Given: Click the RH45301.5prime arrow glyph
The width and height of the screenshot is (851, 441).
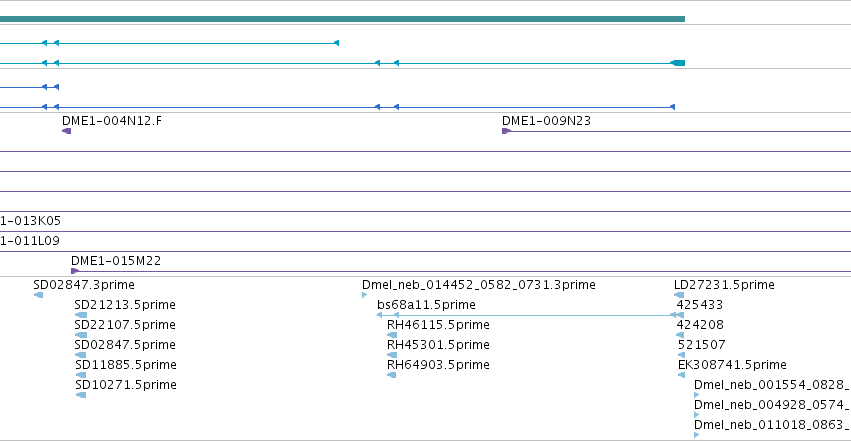Looking at the screenshot, I should [392, 355].
